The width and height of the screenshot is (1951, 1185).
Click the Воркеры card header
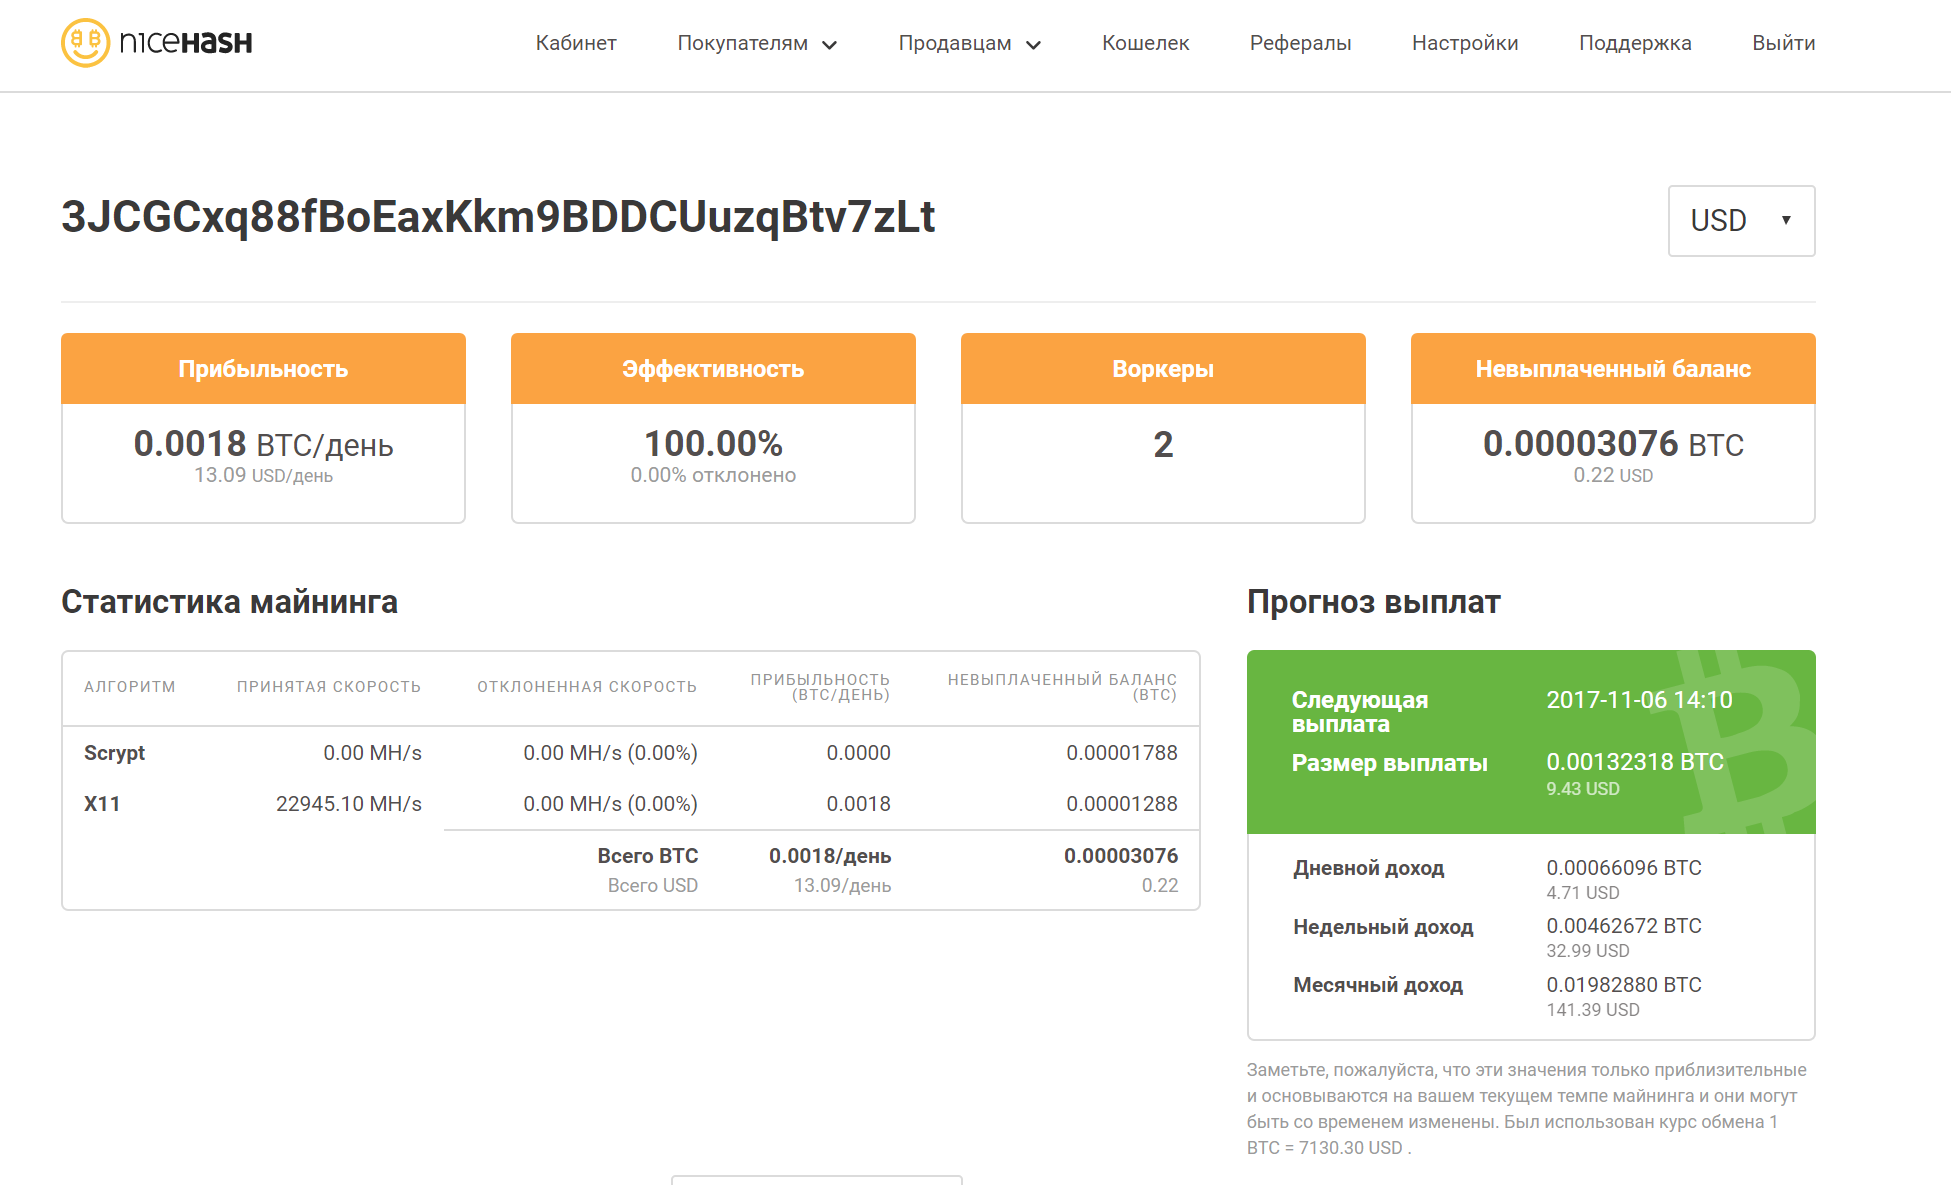click(x=1163, y=369)
